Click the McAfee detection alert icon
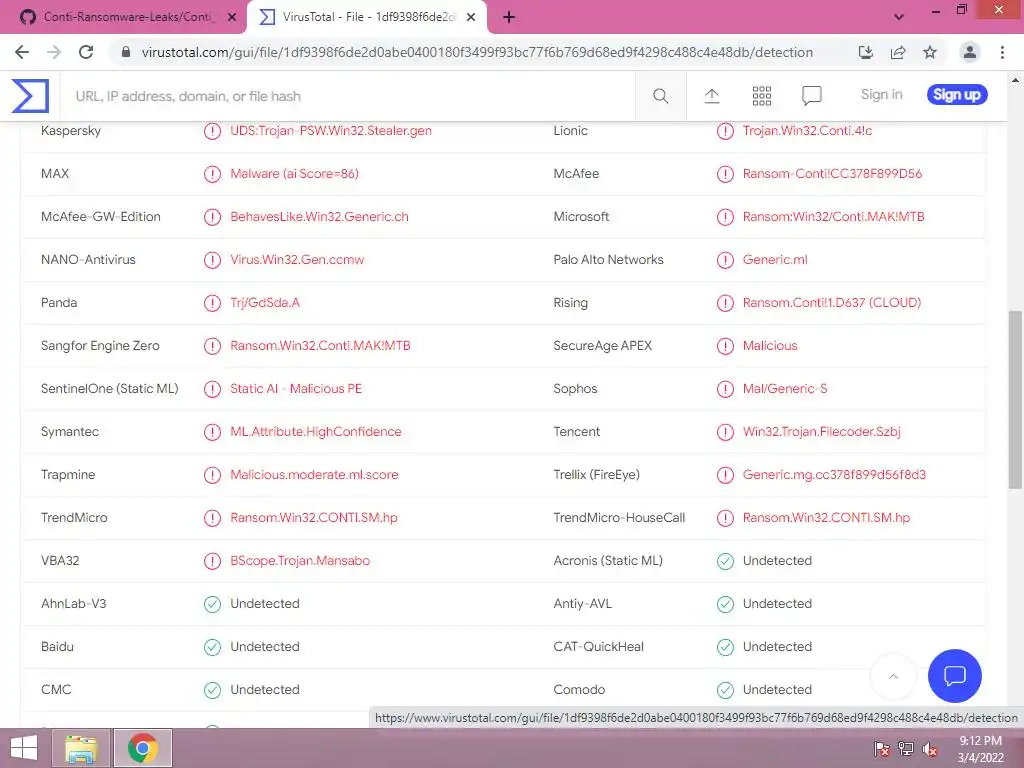This screenshot has width=1024, height=768. [x=725, y=174]
